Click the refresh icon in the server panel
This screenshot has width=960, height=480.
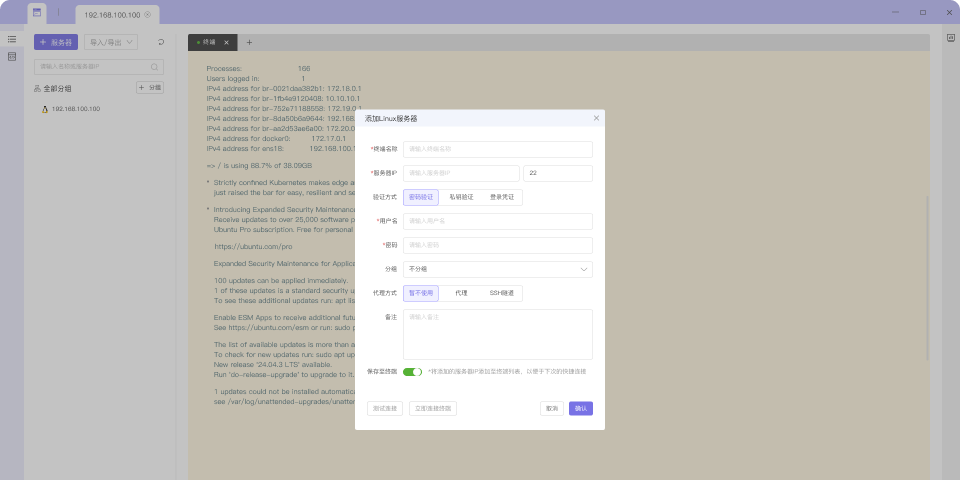161,42
